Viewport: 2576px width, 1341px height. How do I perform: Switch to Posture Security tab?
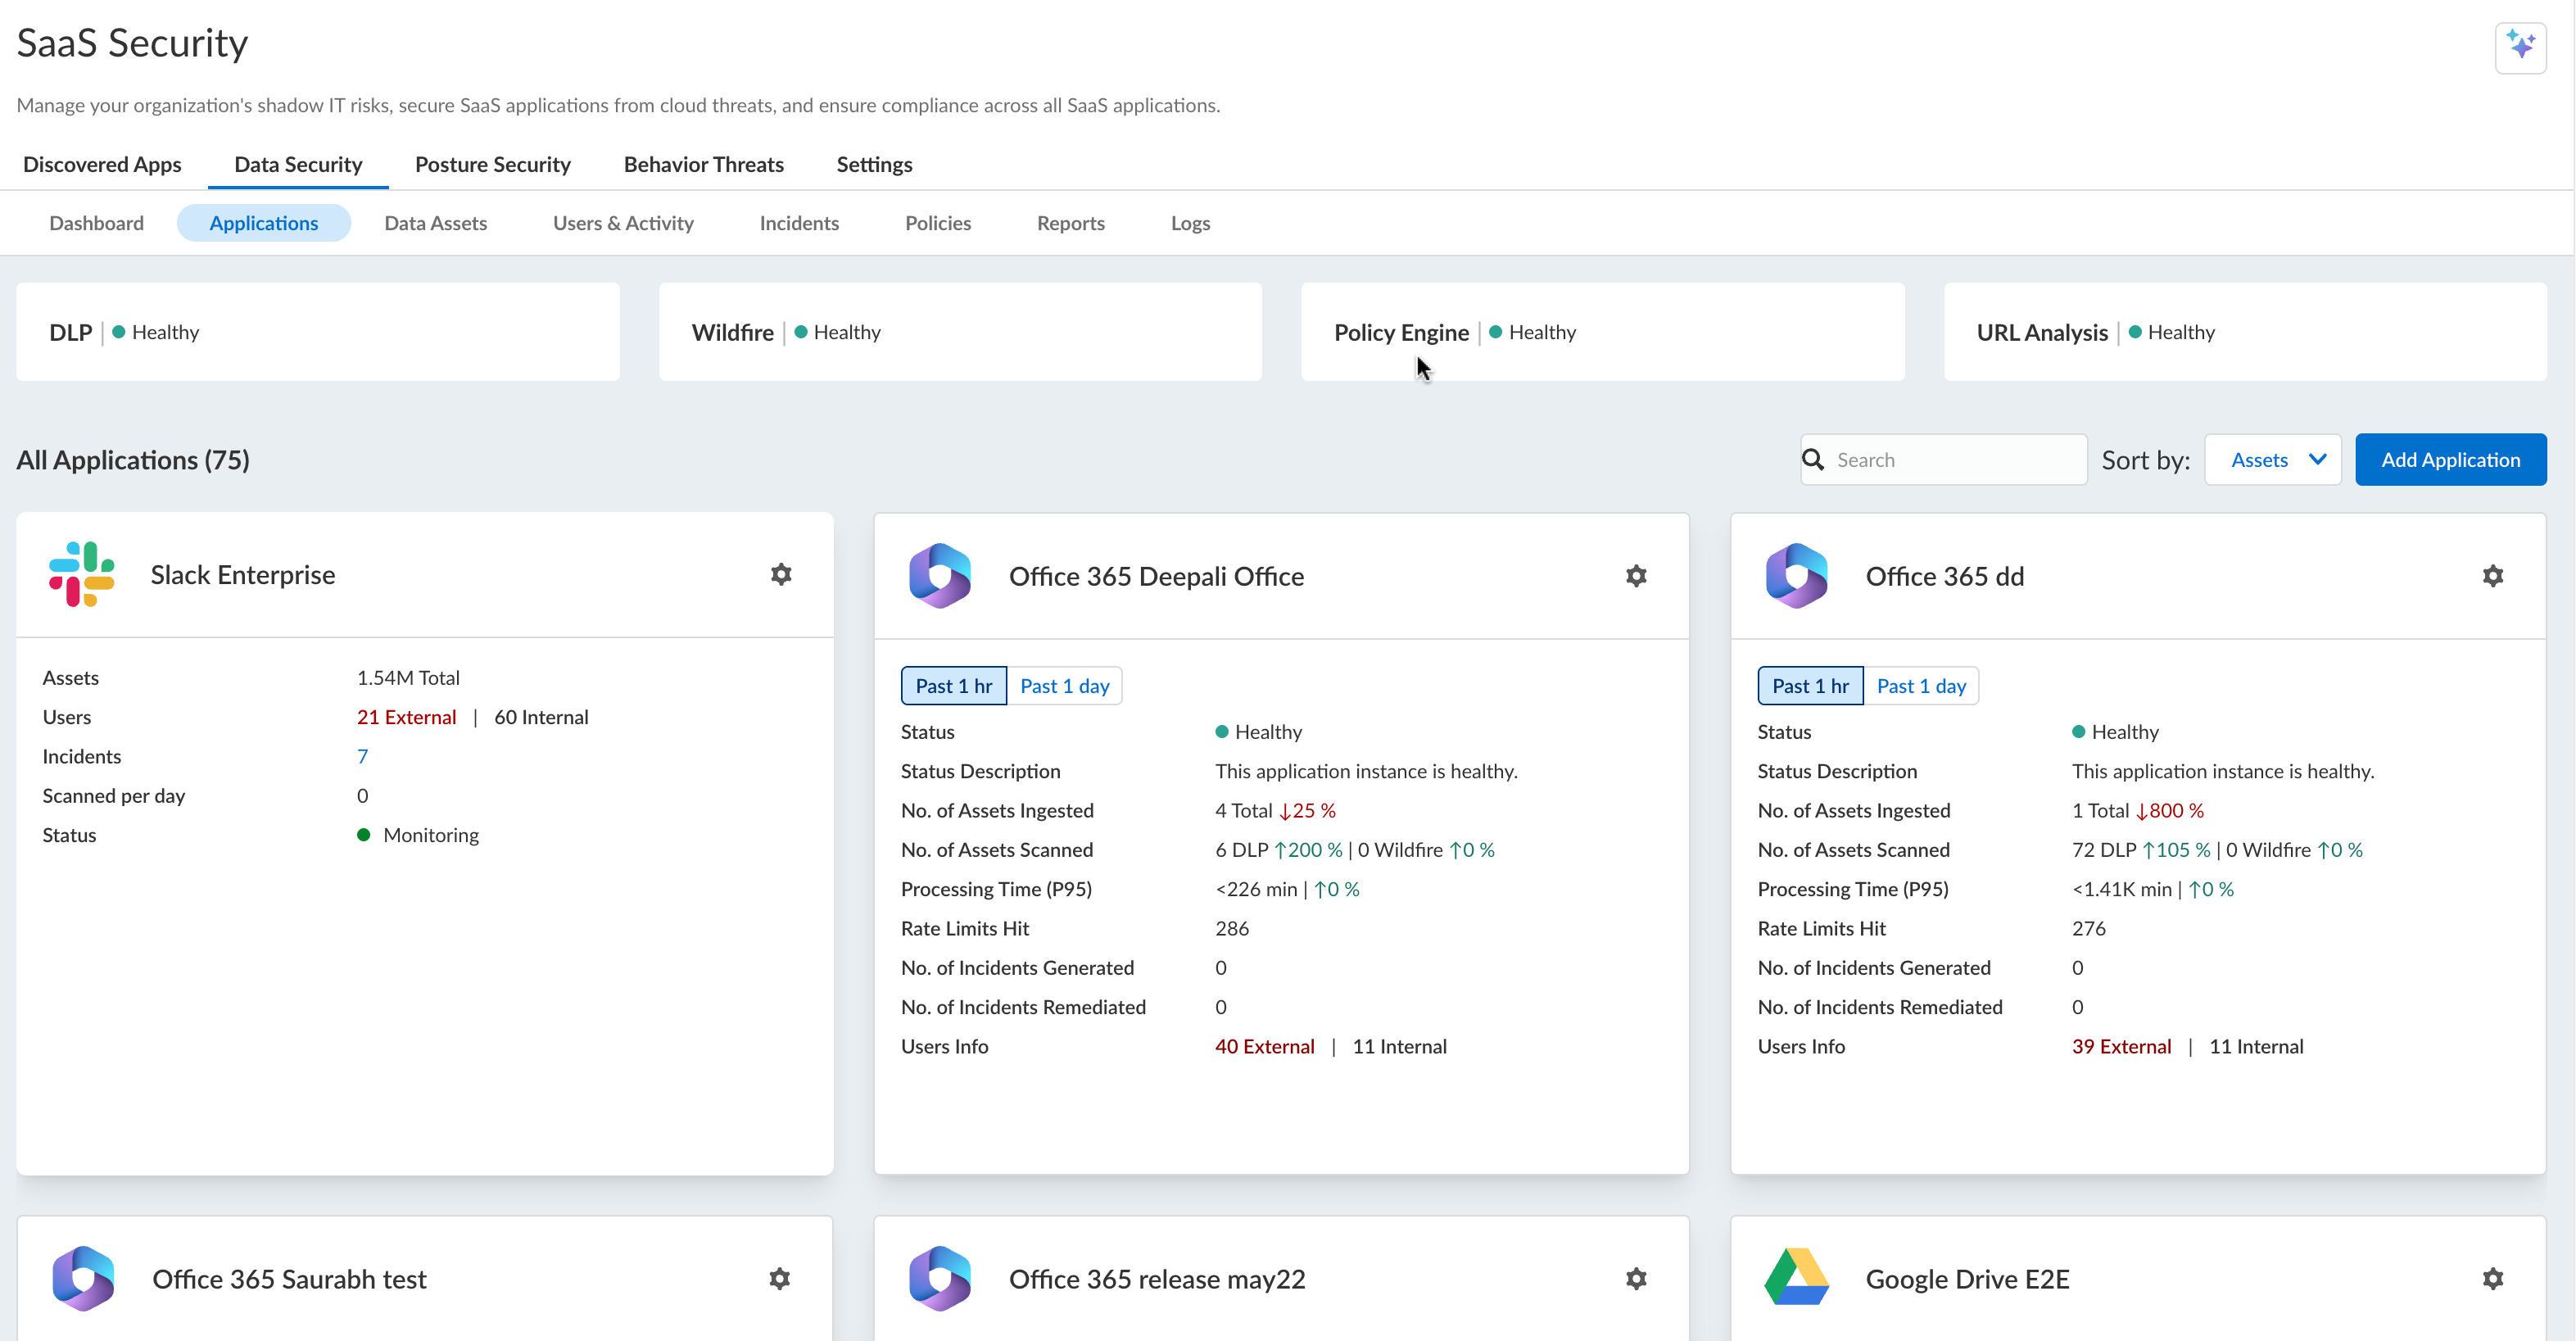coord(492,164)
